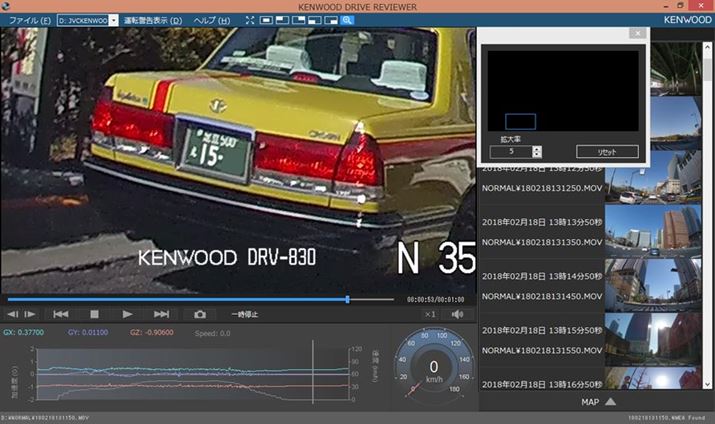Image resolution: width=715 pixels, height=424 pixels.
Task: Open the 運転警告表示 (D) menu
Action: pyautogui.click(x=153, y=20)
